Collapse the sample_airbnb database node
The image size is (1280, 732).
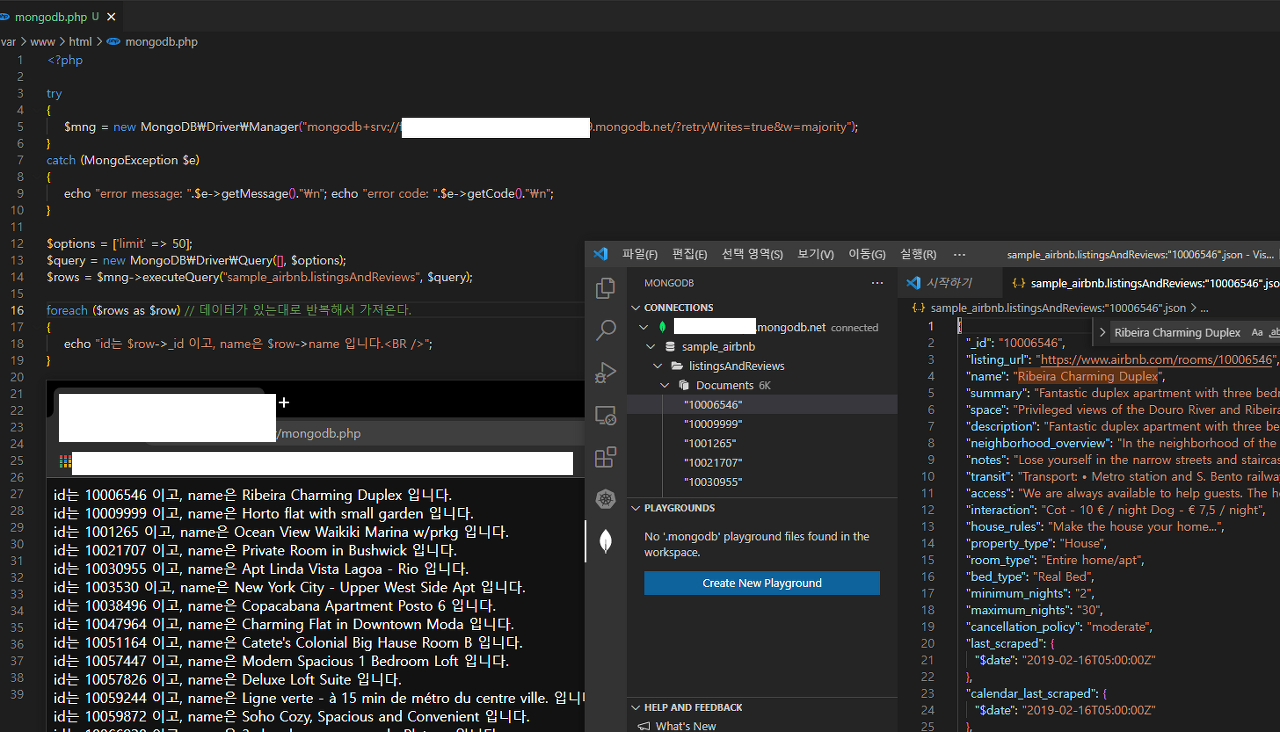pyautogui.click(x=652, y=347)
